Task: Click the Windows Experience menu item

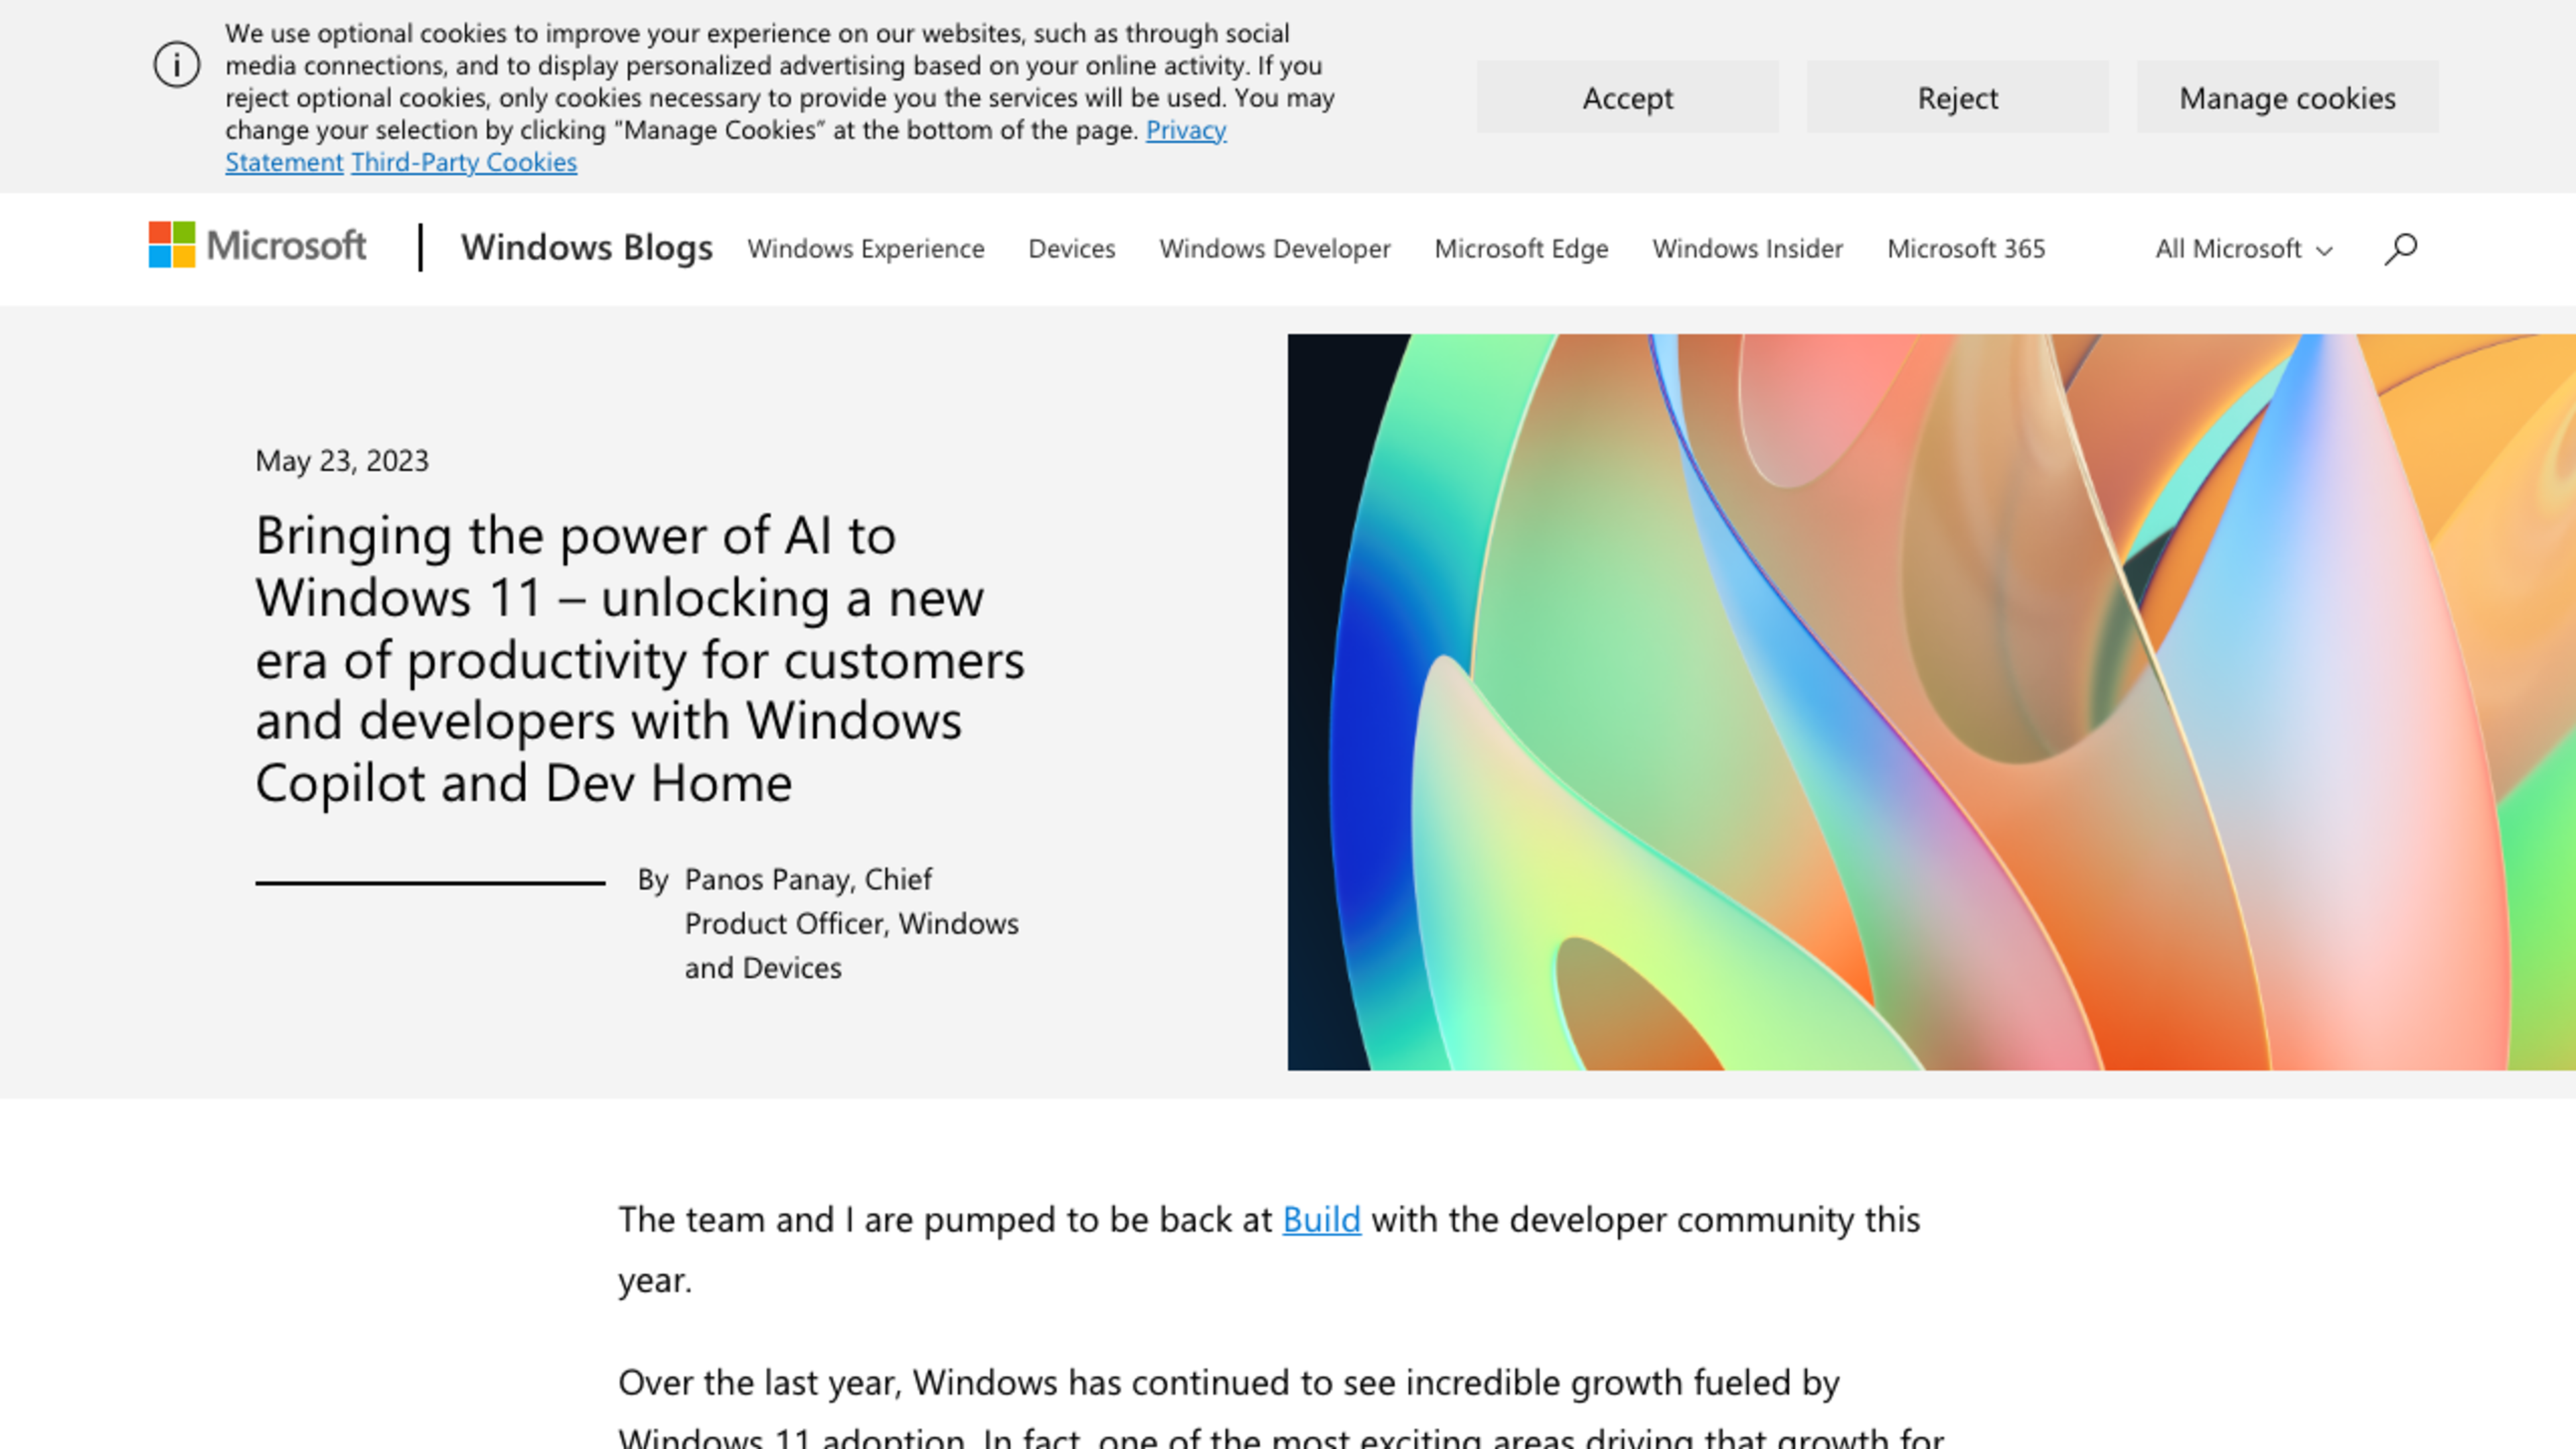Action: 865,248
